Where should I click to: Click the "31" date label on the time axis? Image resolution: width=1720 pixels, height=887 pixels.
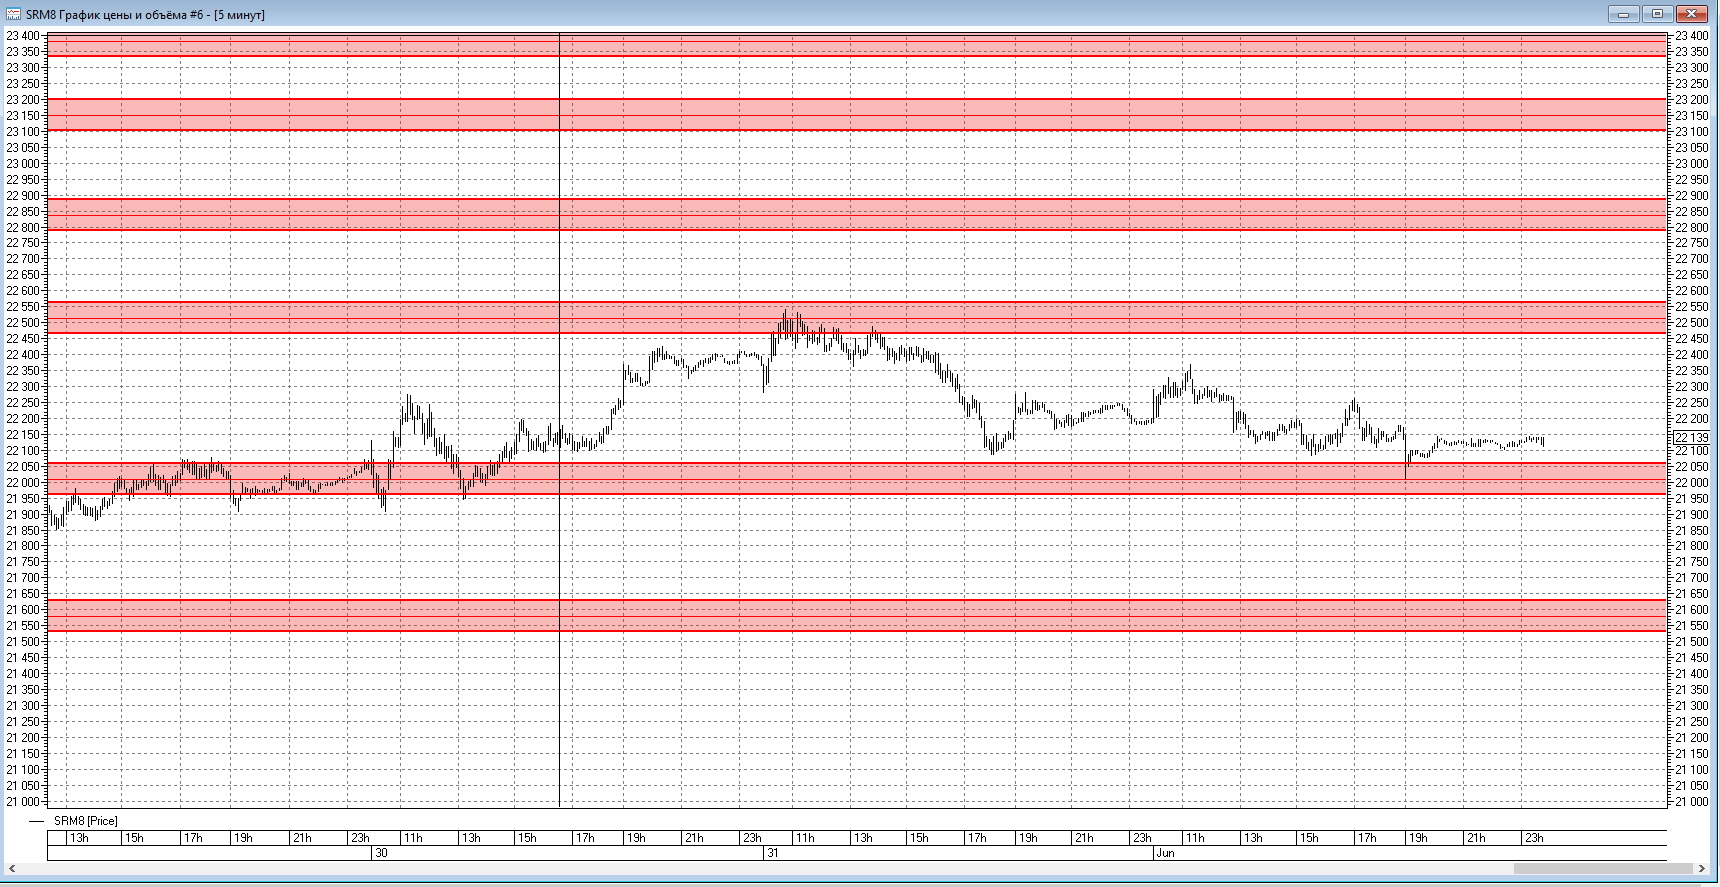pos(772,853)
